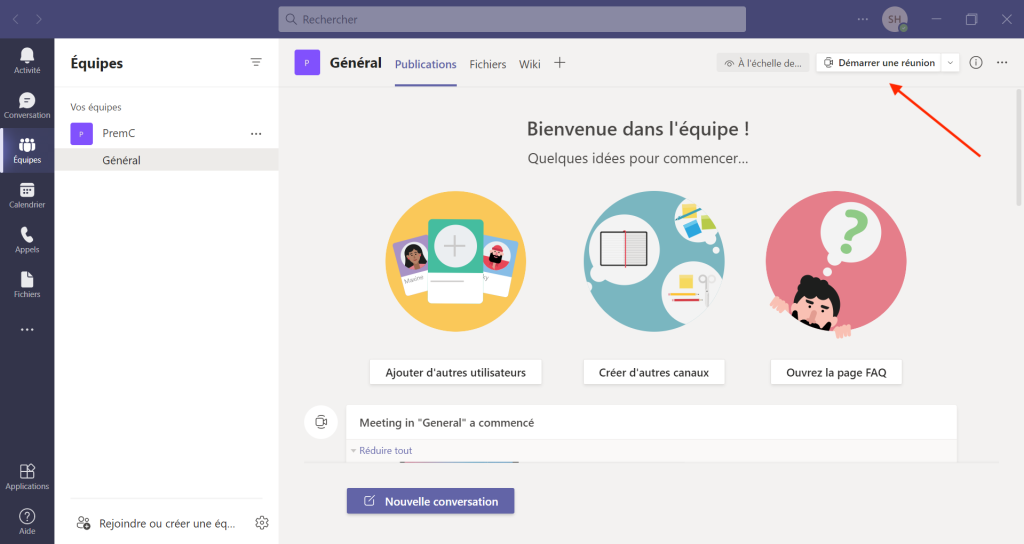
Task: Select the PremC team row
Action: point(167,133)
